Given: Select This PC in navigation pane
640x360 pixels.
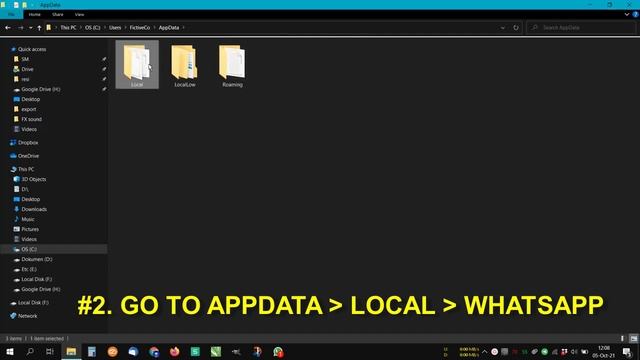Looking at the screenshot, I should [x=26, y=169].
